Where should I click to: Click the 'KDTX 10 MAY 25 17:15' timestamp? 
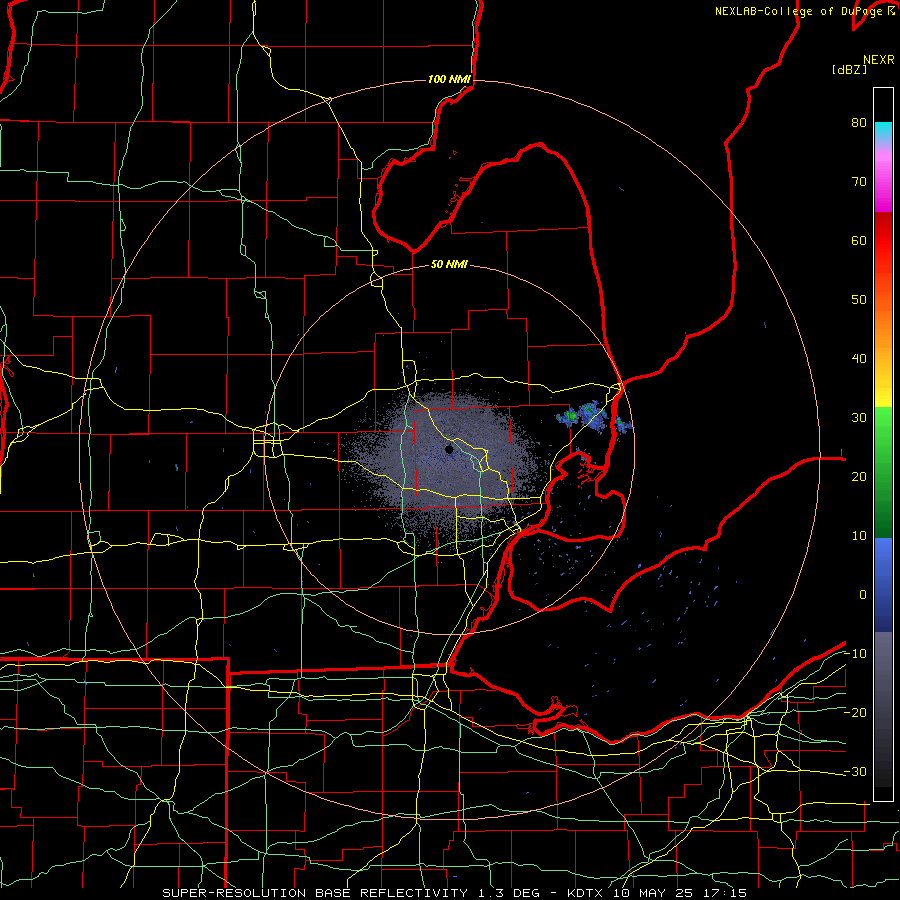pyautogui.click(x=657, y=893)
